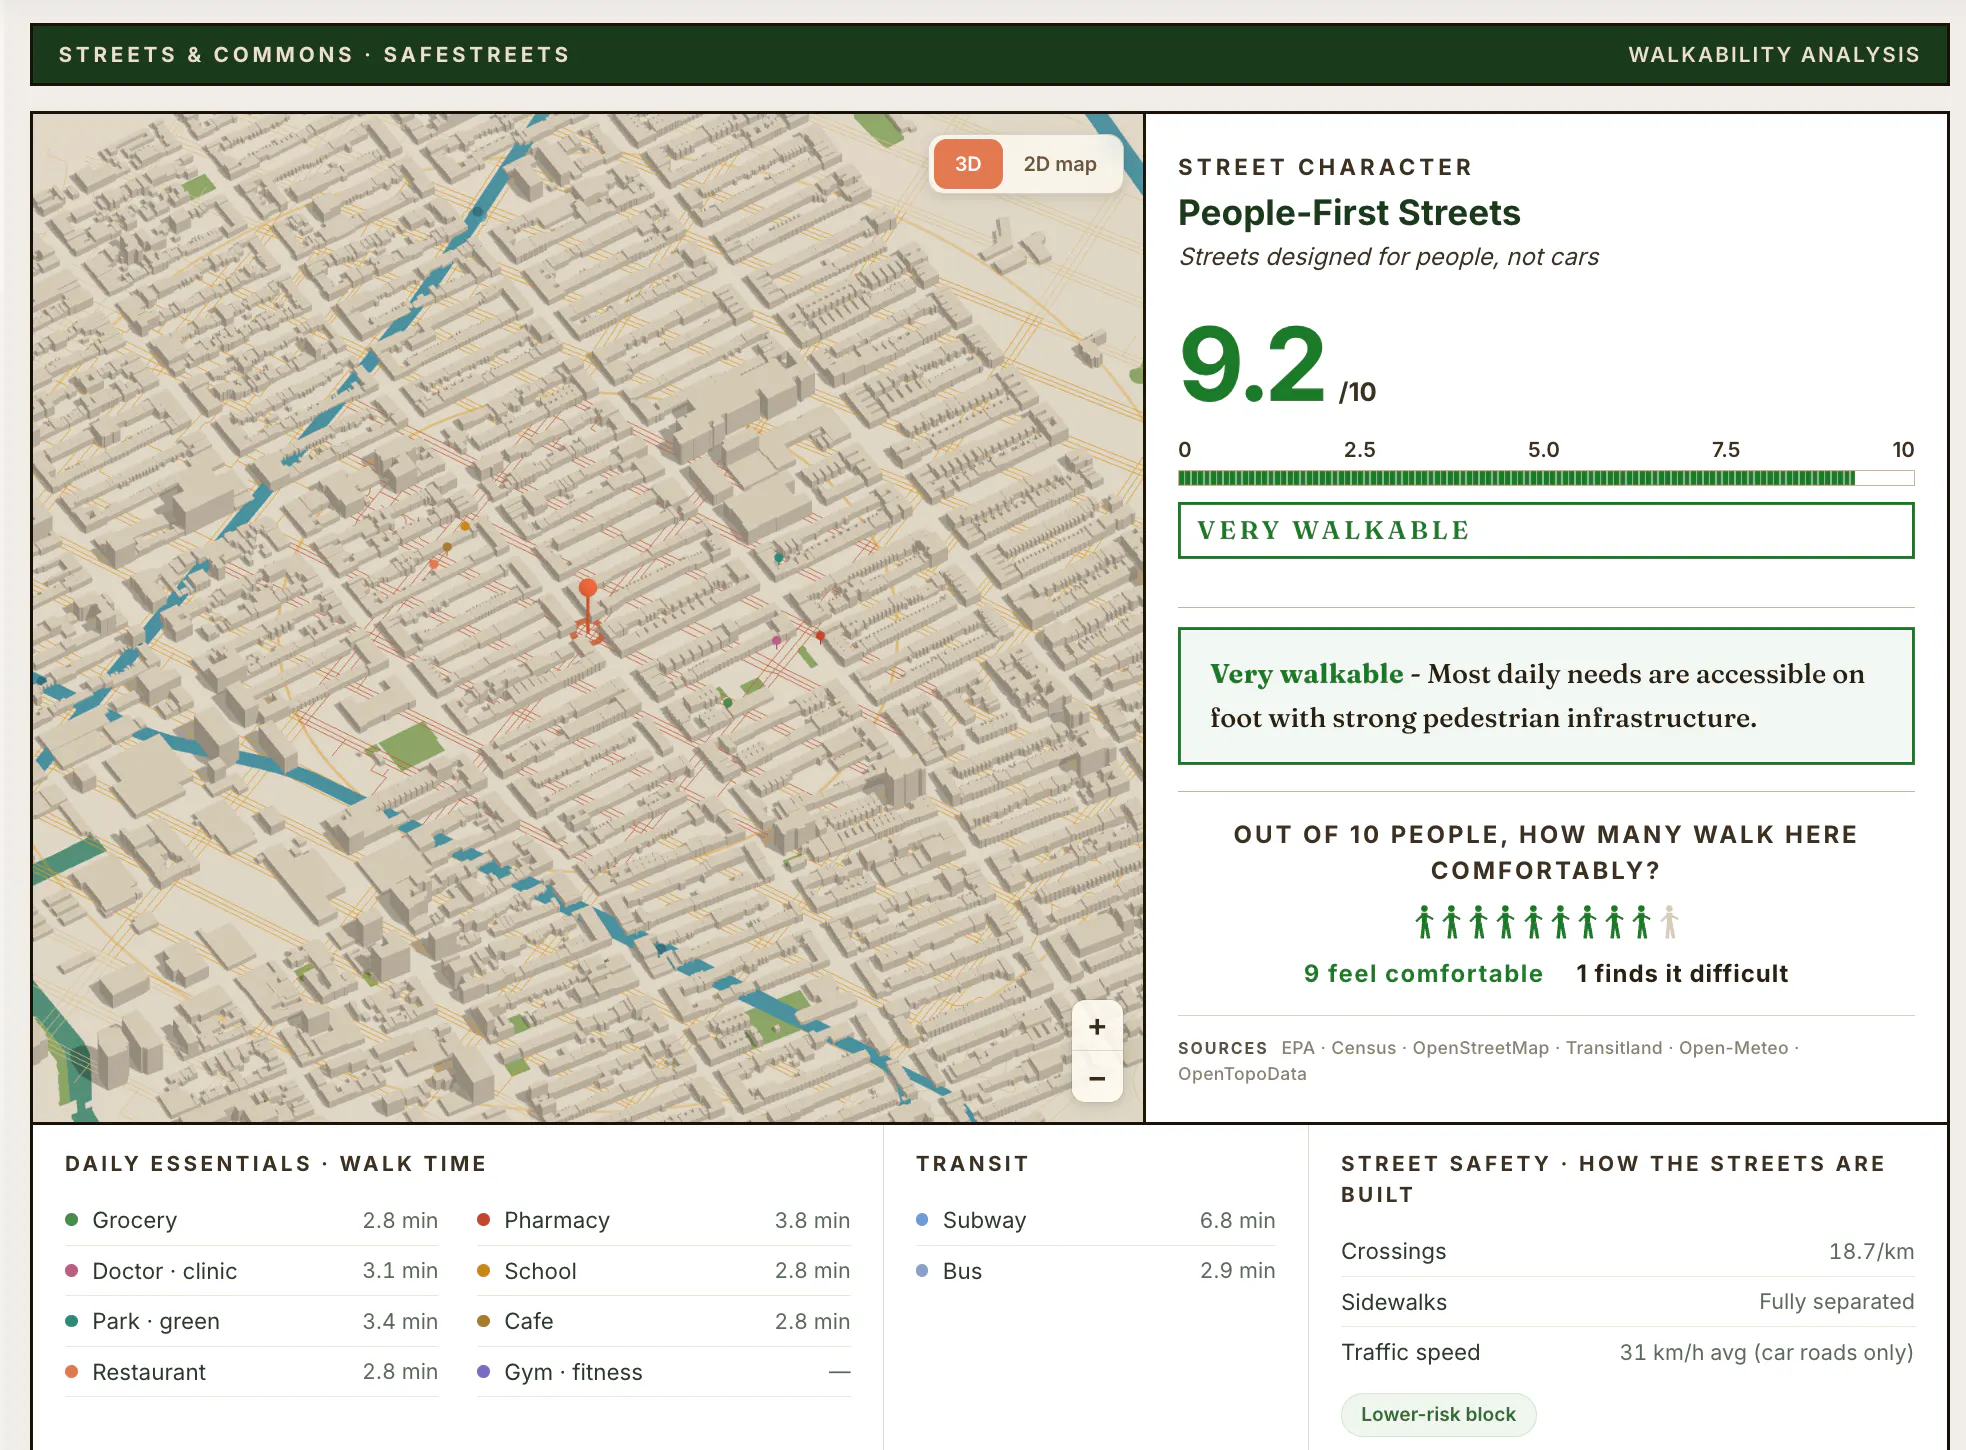This screenshot has width=1966, height=1450.
Task: Click the Traffic speed 31 km/h value
Action: click(x=1766, y=1353)
